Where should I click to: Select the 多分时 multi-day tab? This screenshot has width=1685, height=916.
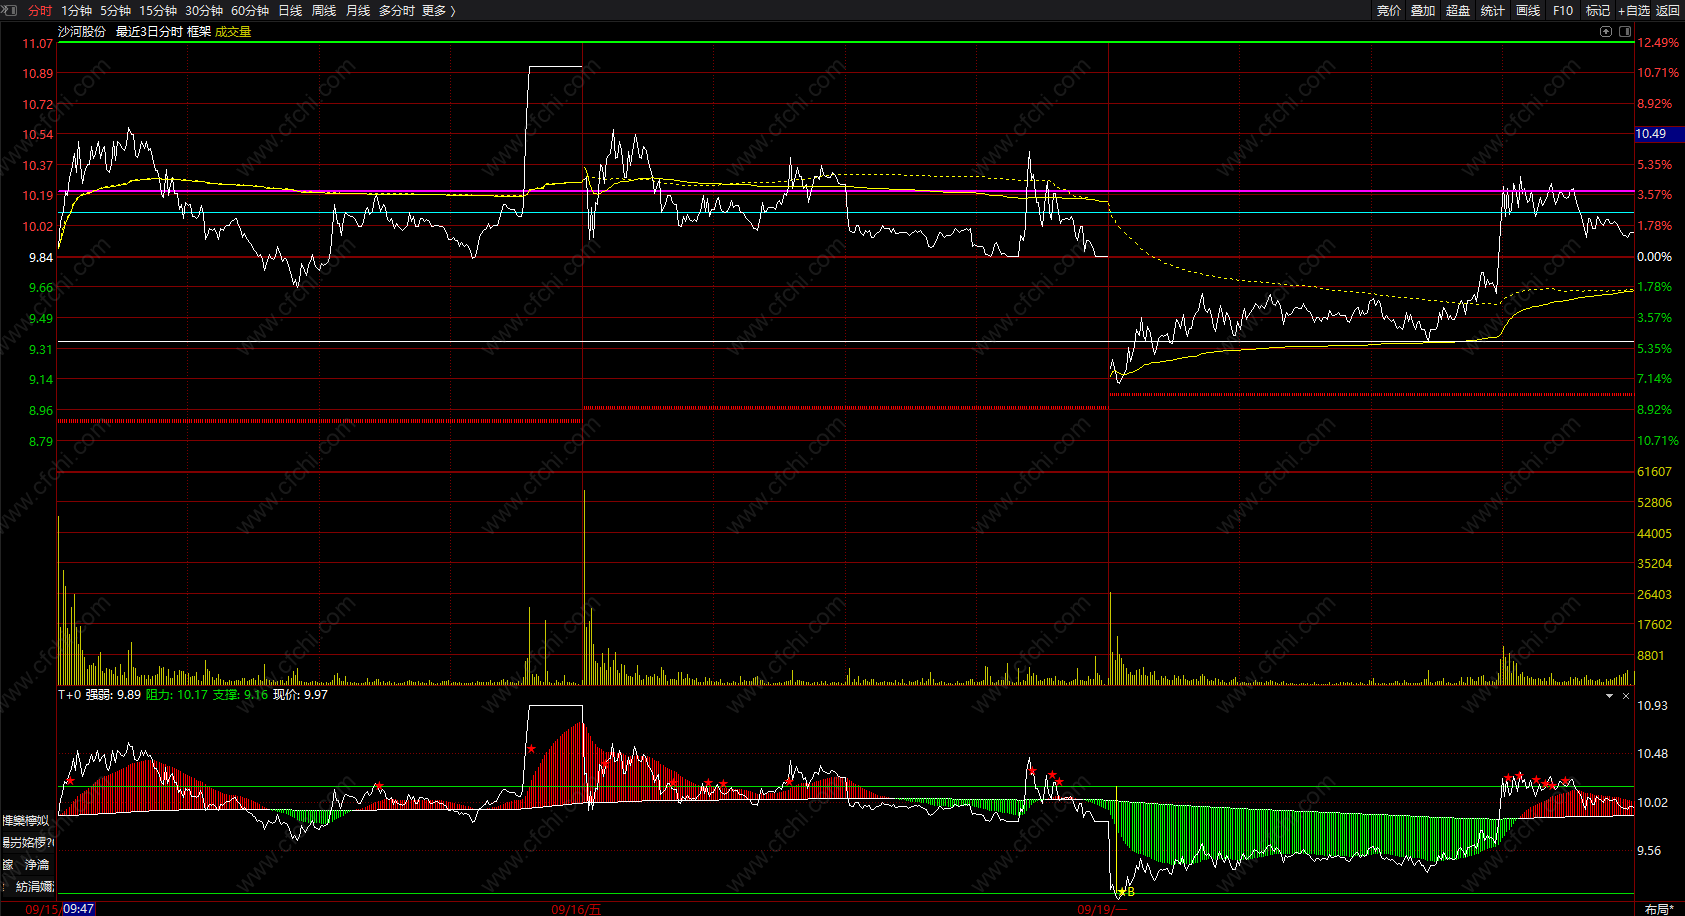click(397, 10)
